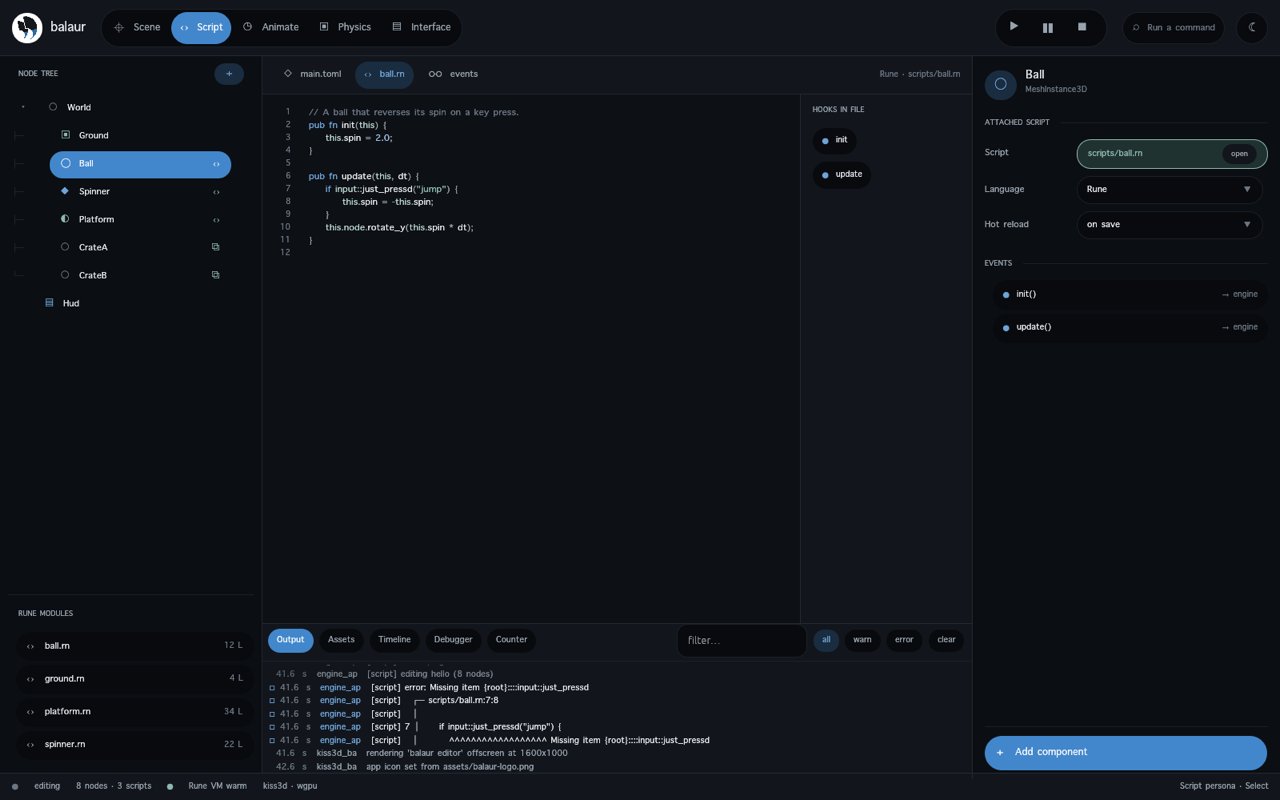This screenshot has width=1280, height=800.
Task: Click the log filter input field
Action: tap(742, 640)
